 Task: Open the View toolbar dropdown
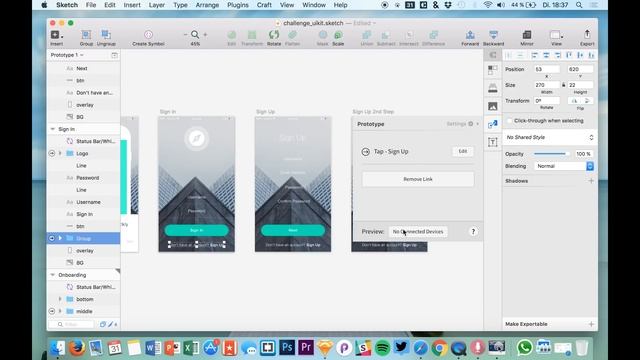556,35
